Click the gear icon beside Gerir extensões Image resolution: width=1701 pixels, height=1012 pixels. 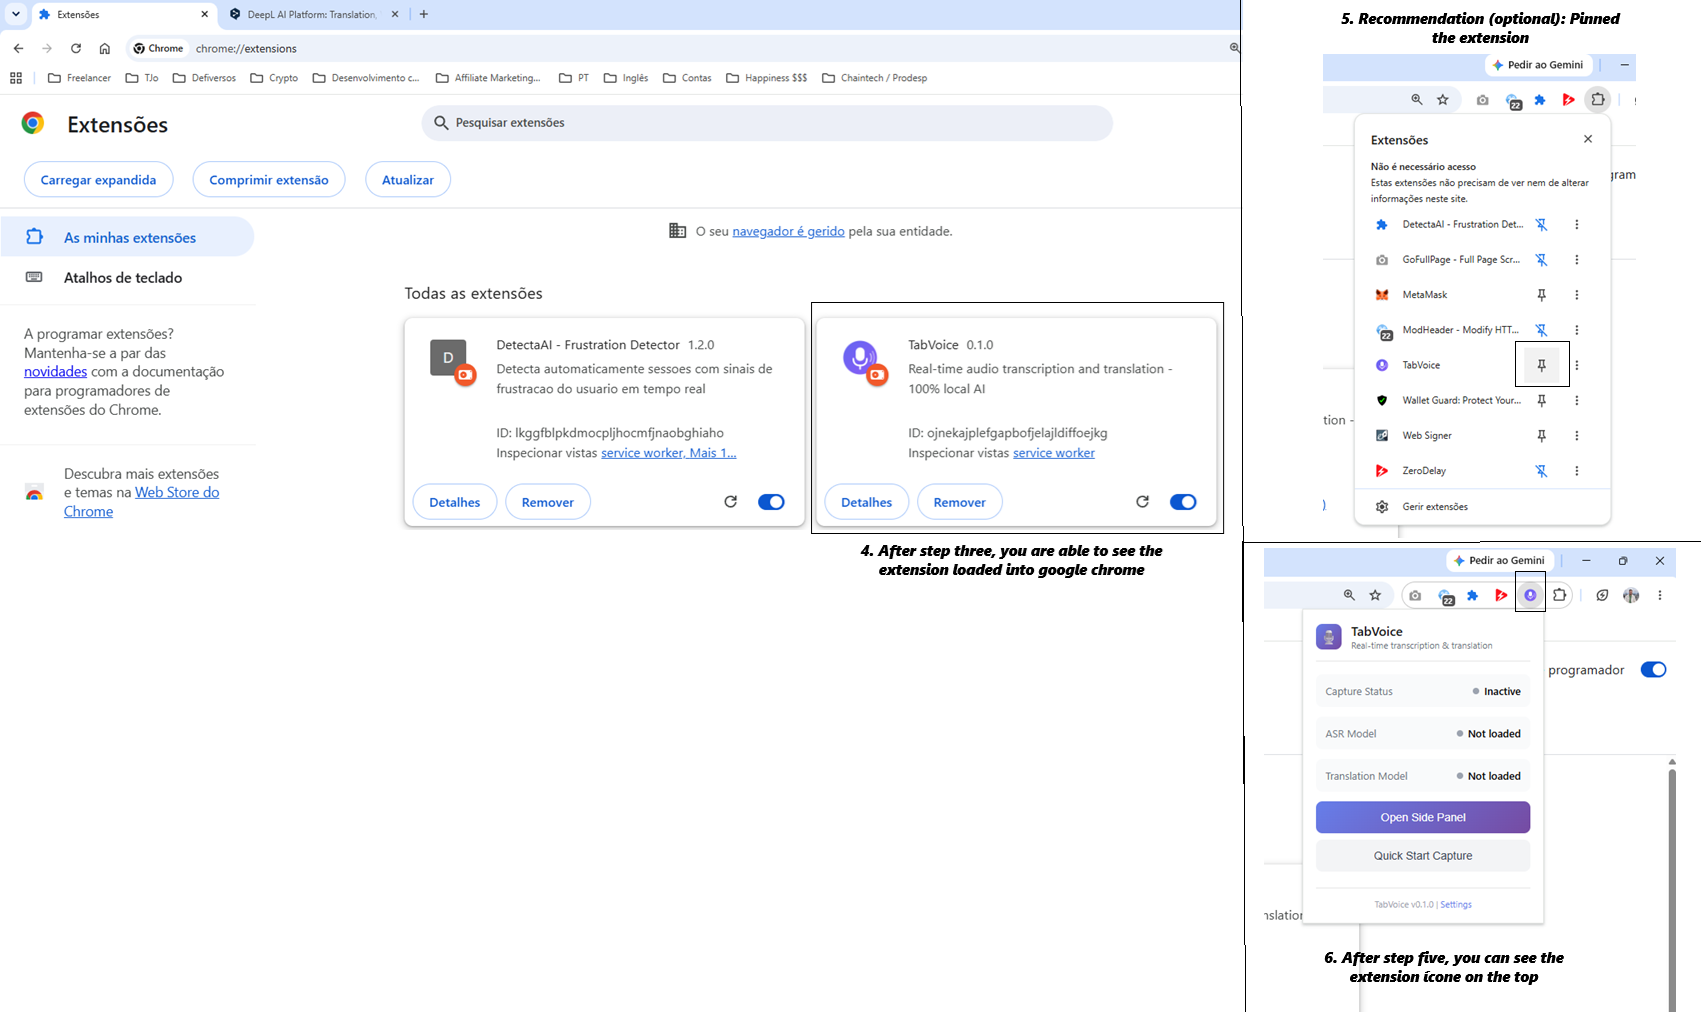click(1382, 507)
